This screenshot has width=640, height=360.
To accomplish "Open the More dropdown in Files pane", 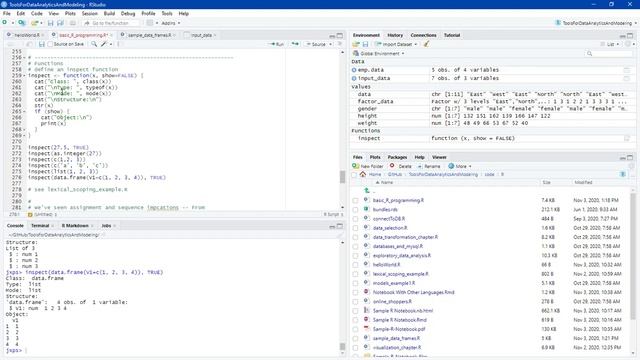I will 460,166.
